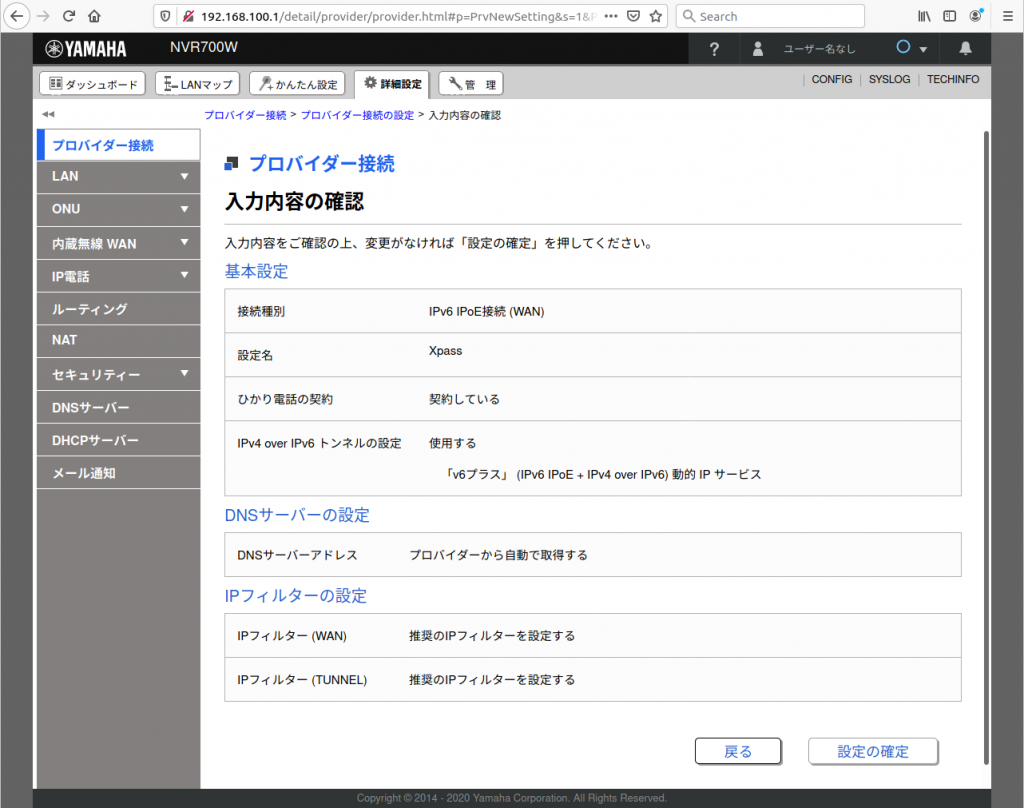The image size is (1024, 808).
Task: Open the Firefox account icon
Action: pyautogui.click(x=976, y=16)
